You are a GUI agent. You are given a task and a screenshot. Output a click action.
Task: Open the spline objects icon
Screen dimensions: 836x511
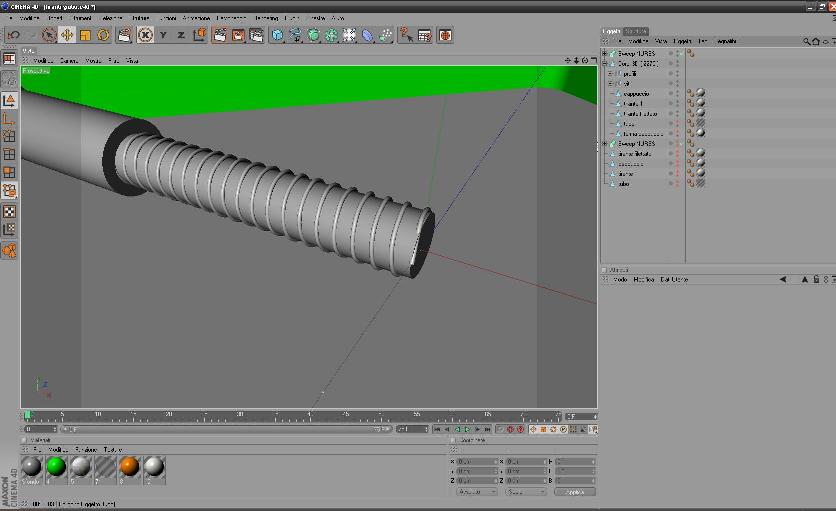click(295, 35)
